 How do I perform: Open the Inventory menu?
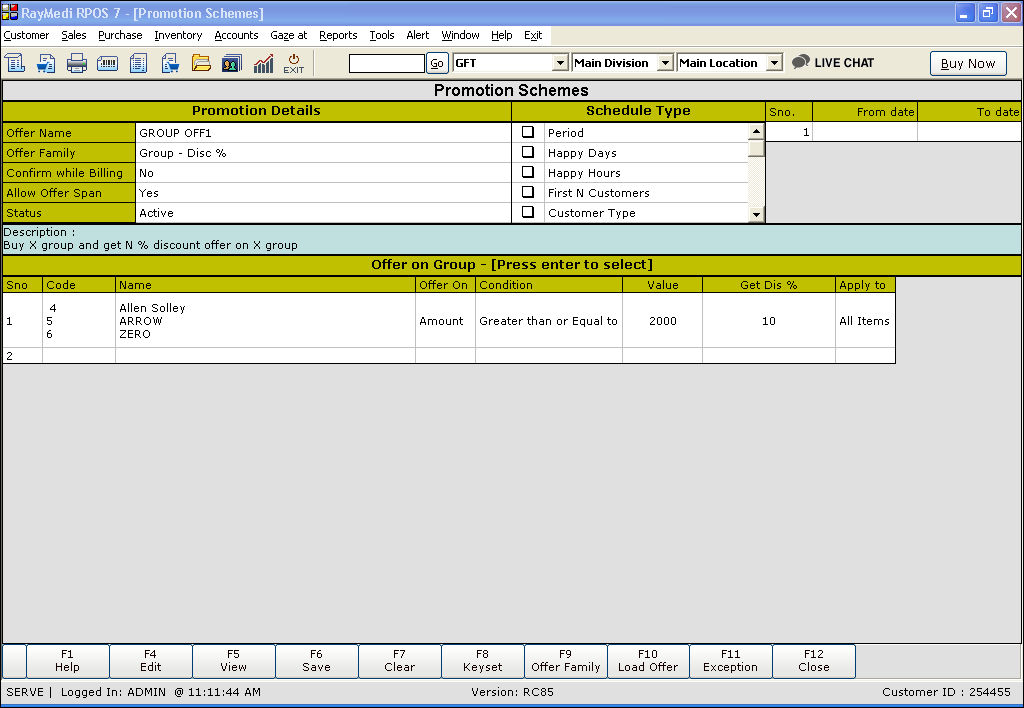click(x=178, y=35)
